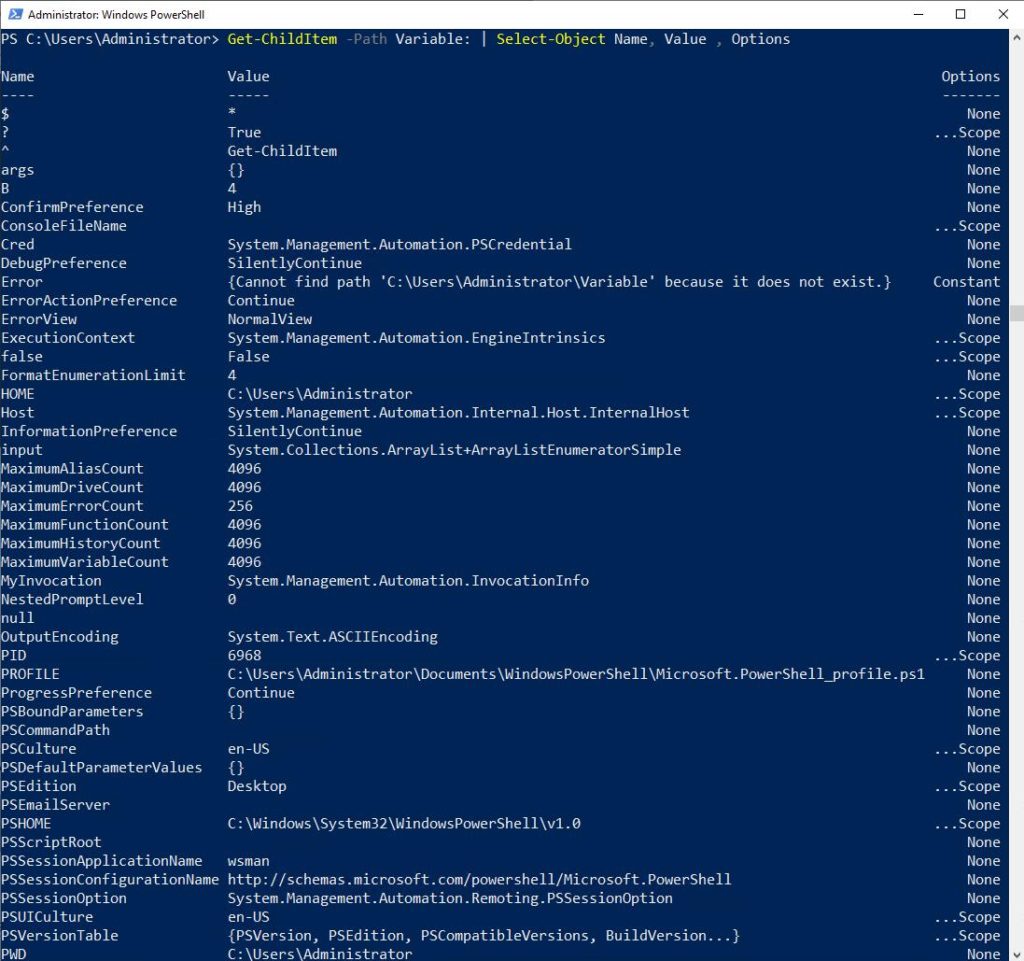Click the "High" value
This screenshot has height=961, width=1024.
(244, 207)
